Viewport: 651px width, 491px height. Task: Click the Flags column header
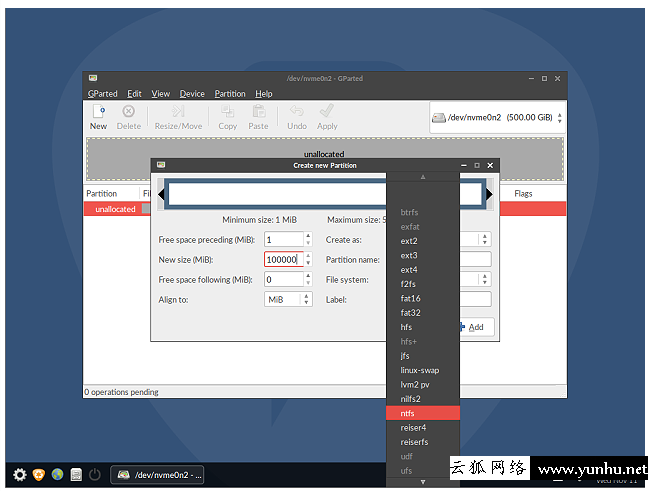(523, 193)
